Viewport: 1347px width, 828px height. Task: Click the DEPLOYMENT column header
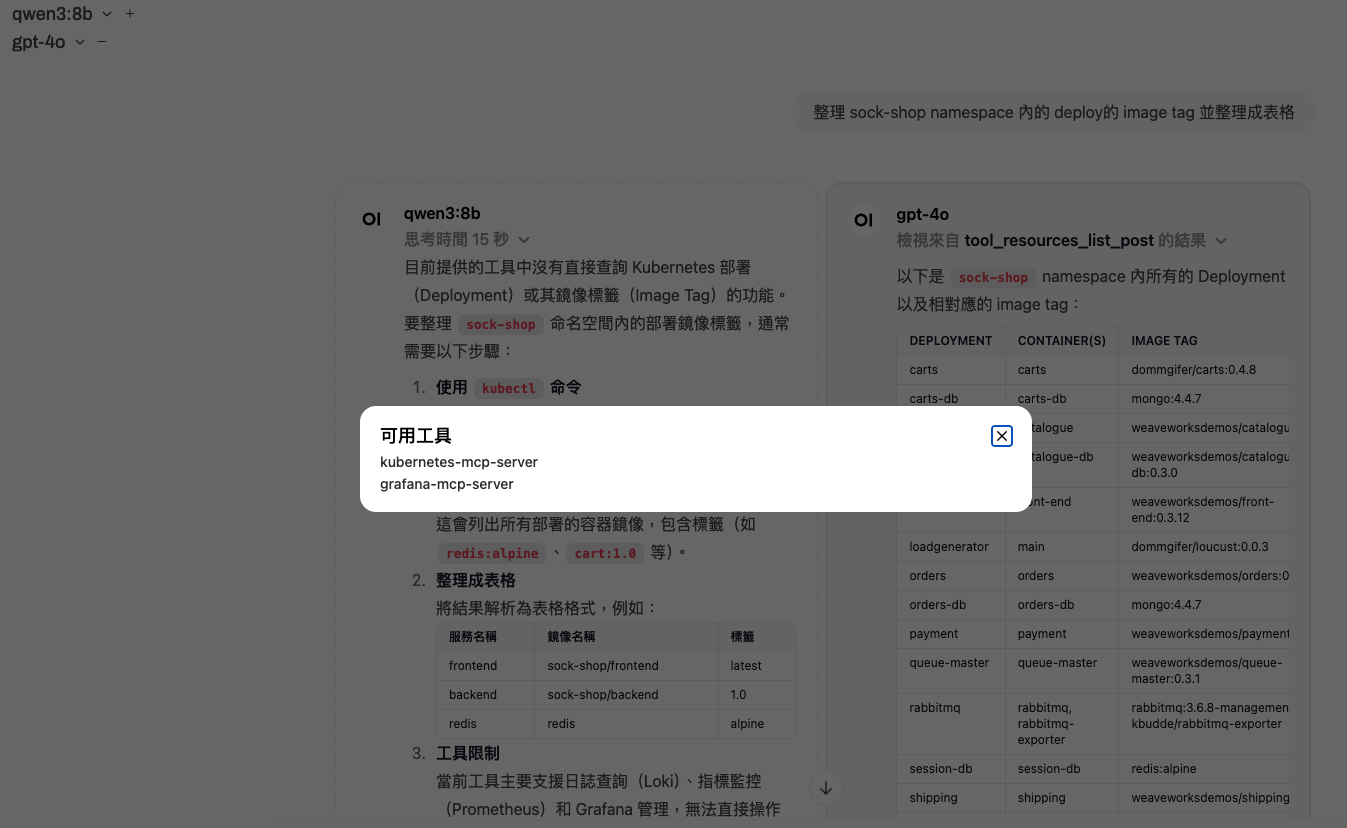click(x=950, y=341)
